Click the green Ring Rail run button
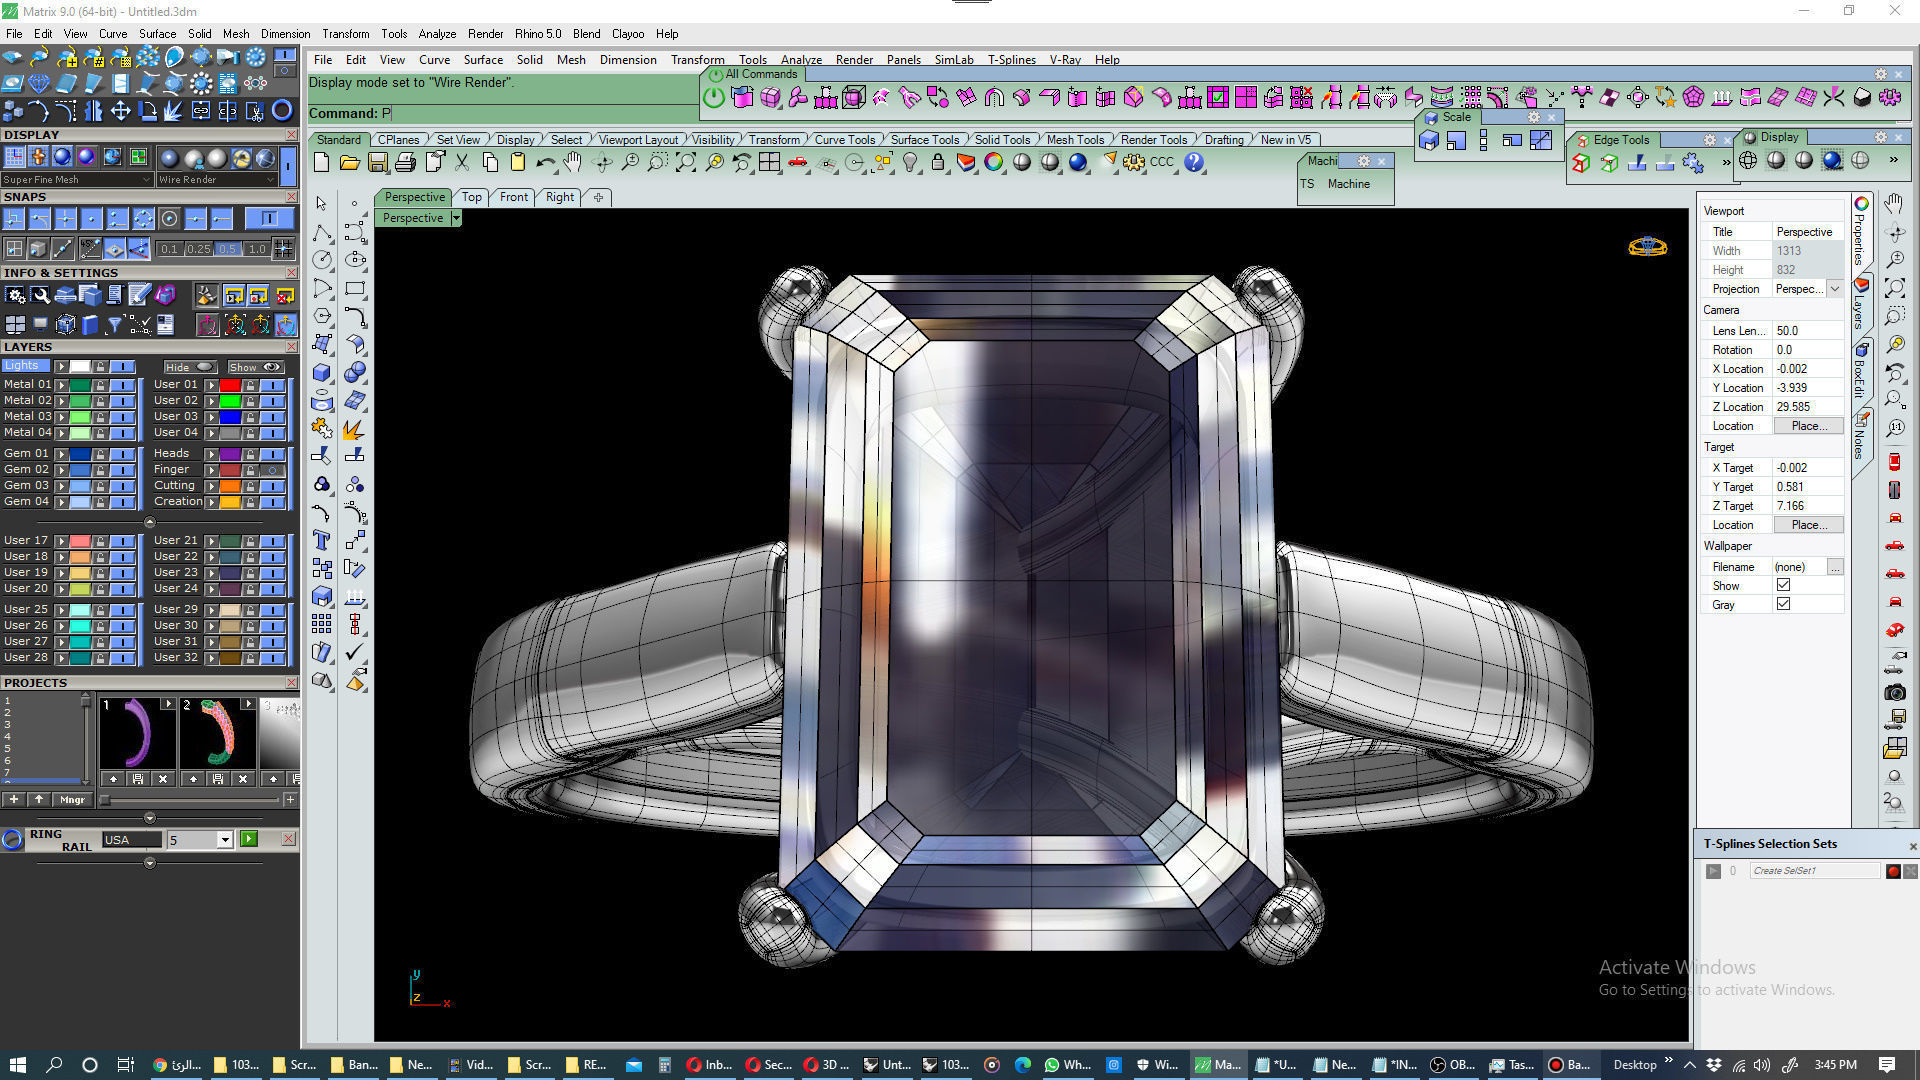Viewport: 1920px width, 1080px height. click(249, 840)
